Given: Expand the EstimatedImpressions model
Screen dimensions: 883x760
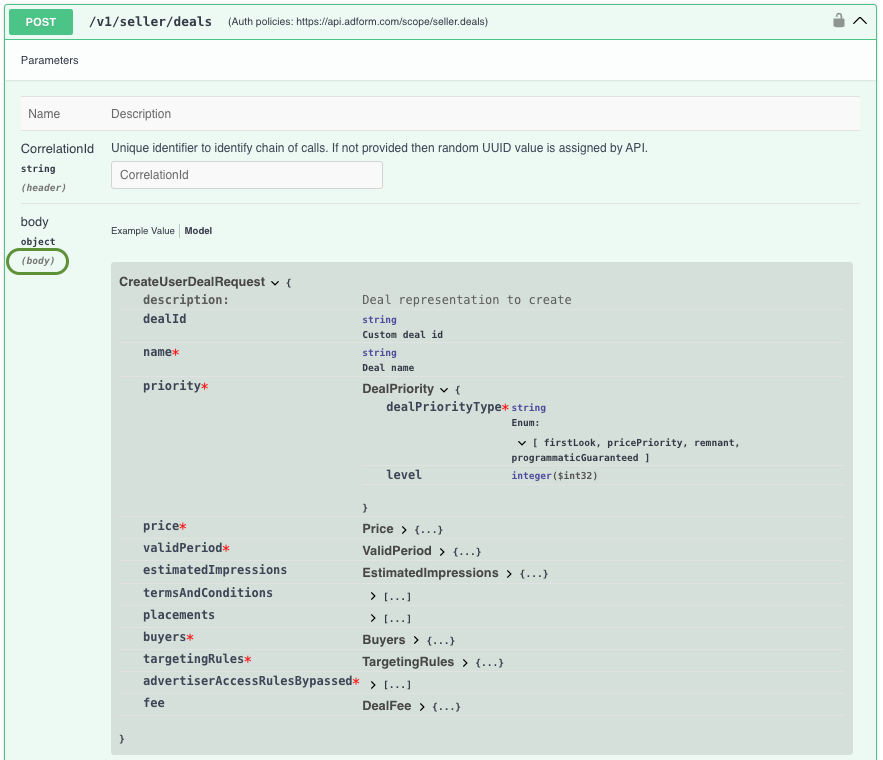Looking at the screenshot, I should point(509,574).
